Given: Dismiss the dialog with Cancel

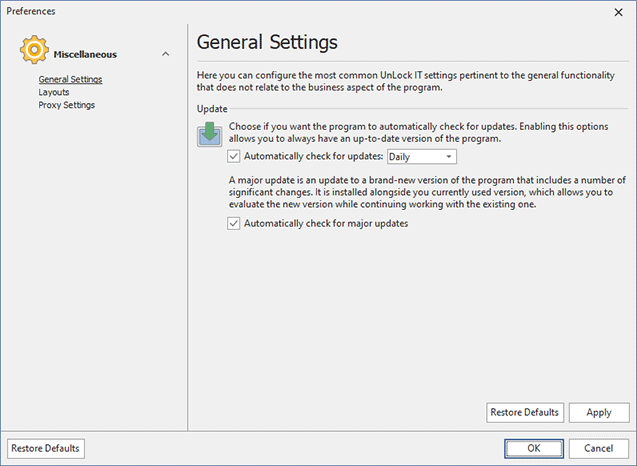Looking at the screenshot, I should point(599,448).
